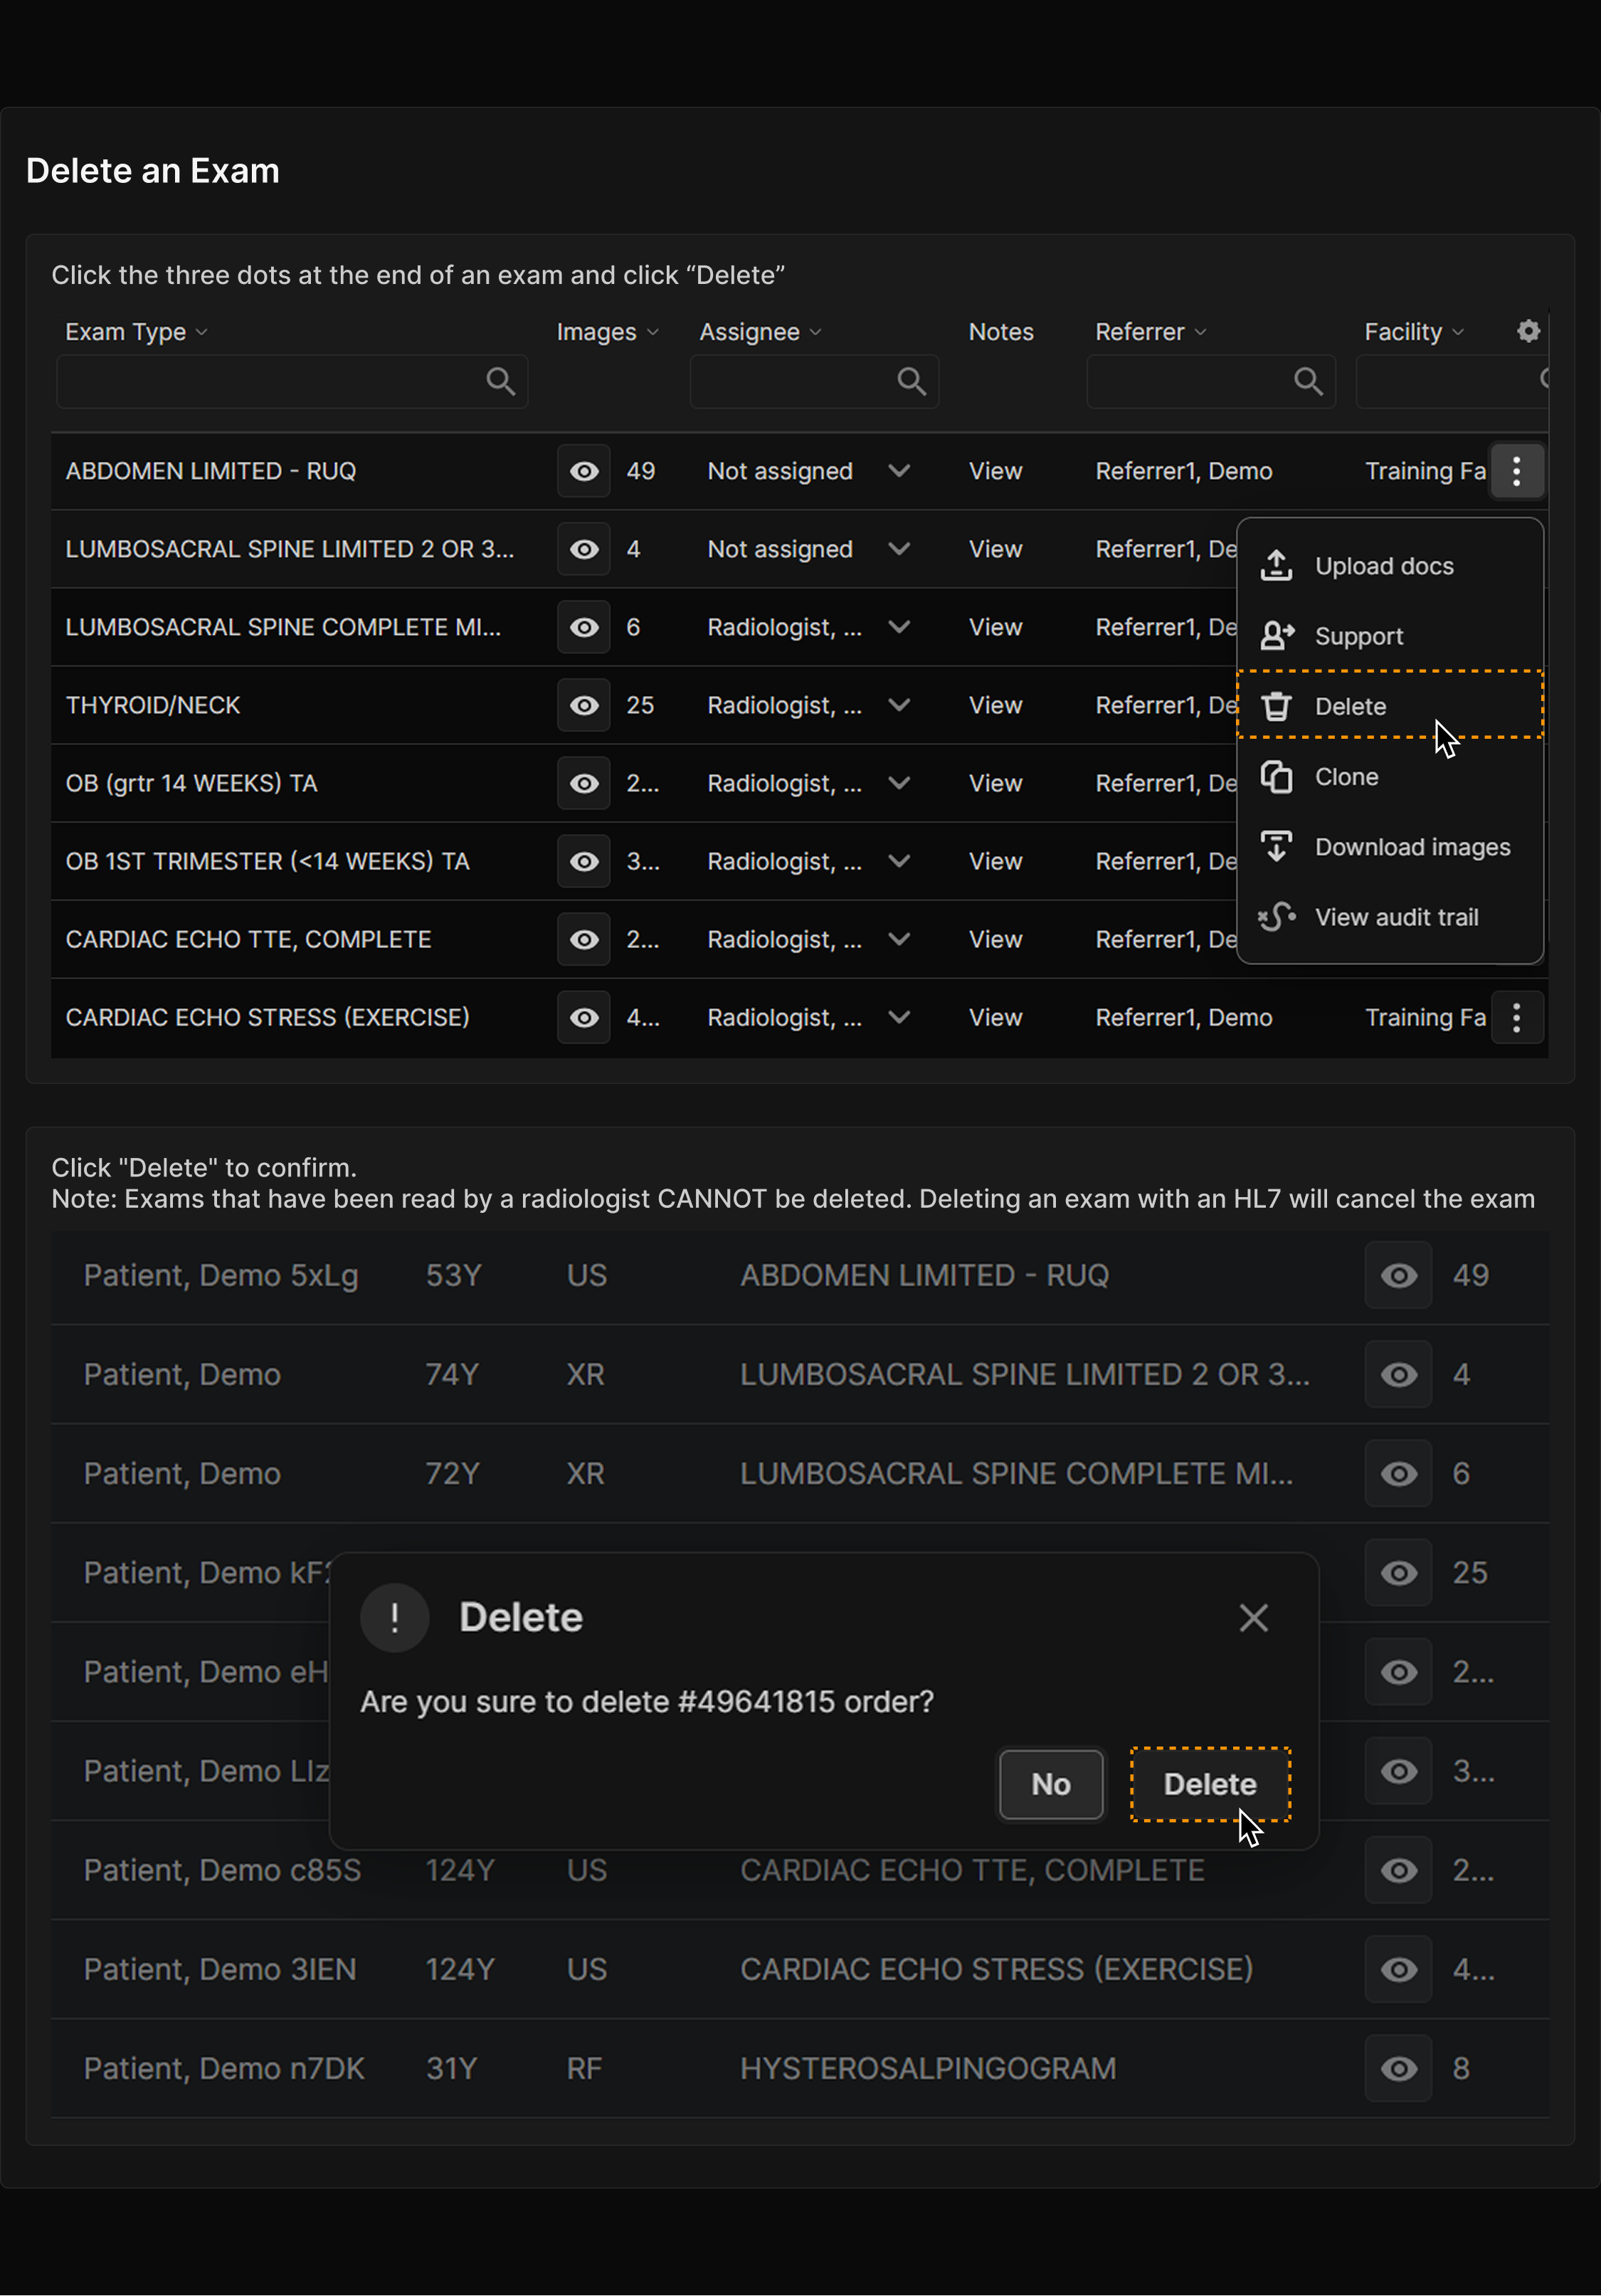This screenshot has width=1601, height=2296.
Task: View images for THYROID/NECK exam
Action: [x=584, y=705]
